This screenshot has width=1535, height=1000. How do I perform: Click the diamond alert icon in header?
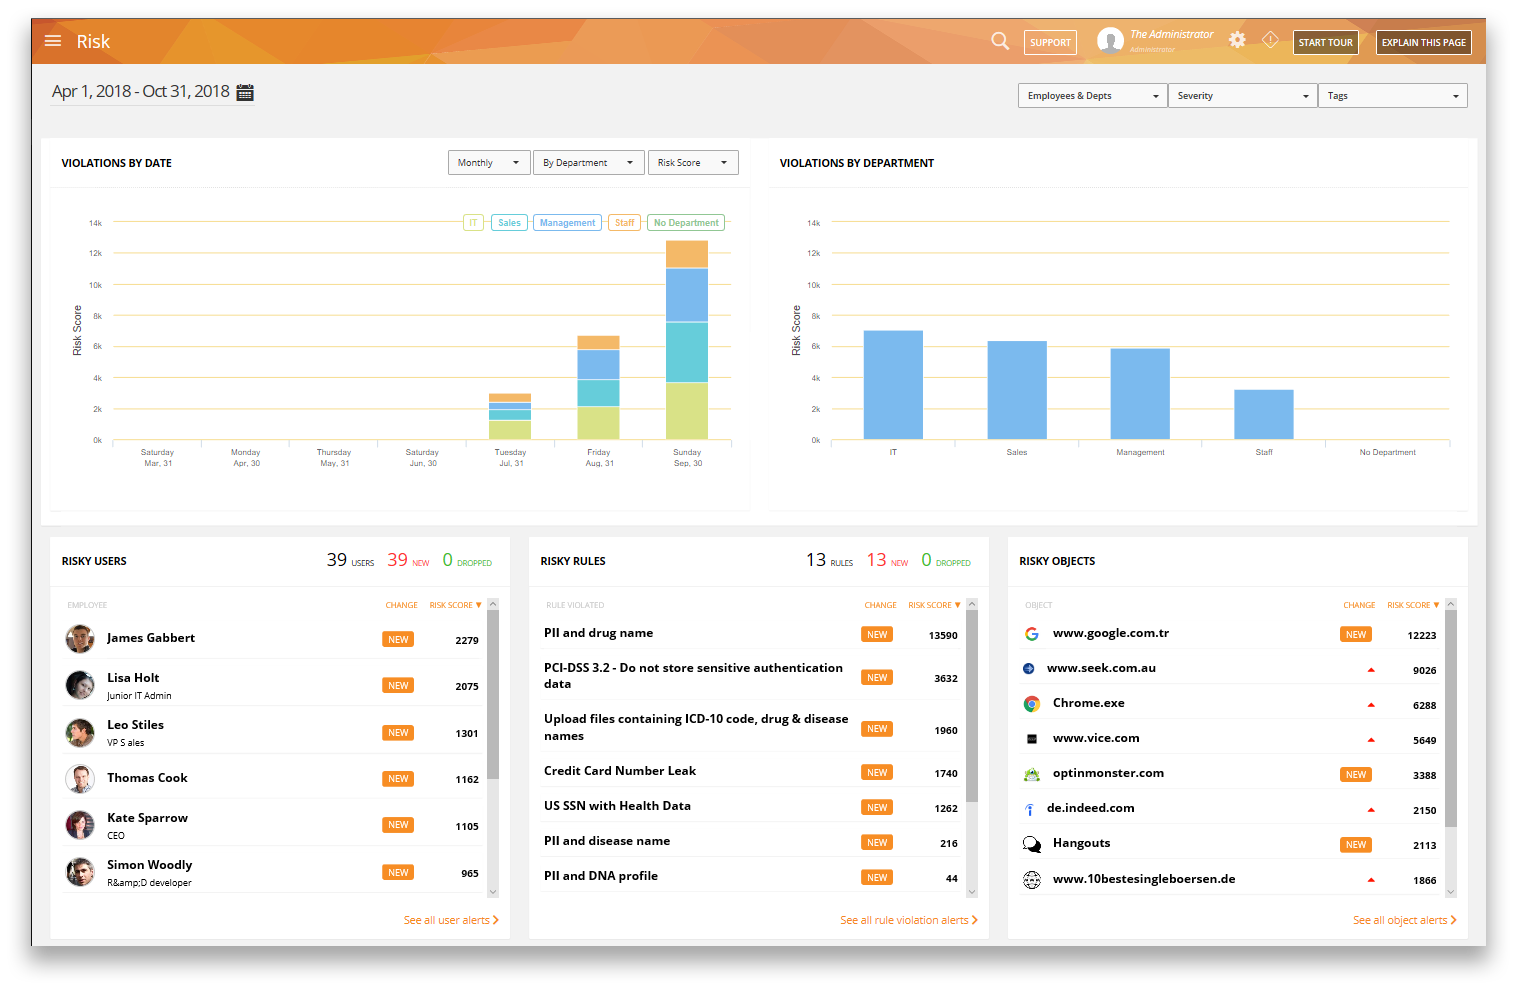(1270, 40)
